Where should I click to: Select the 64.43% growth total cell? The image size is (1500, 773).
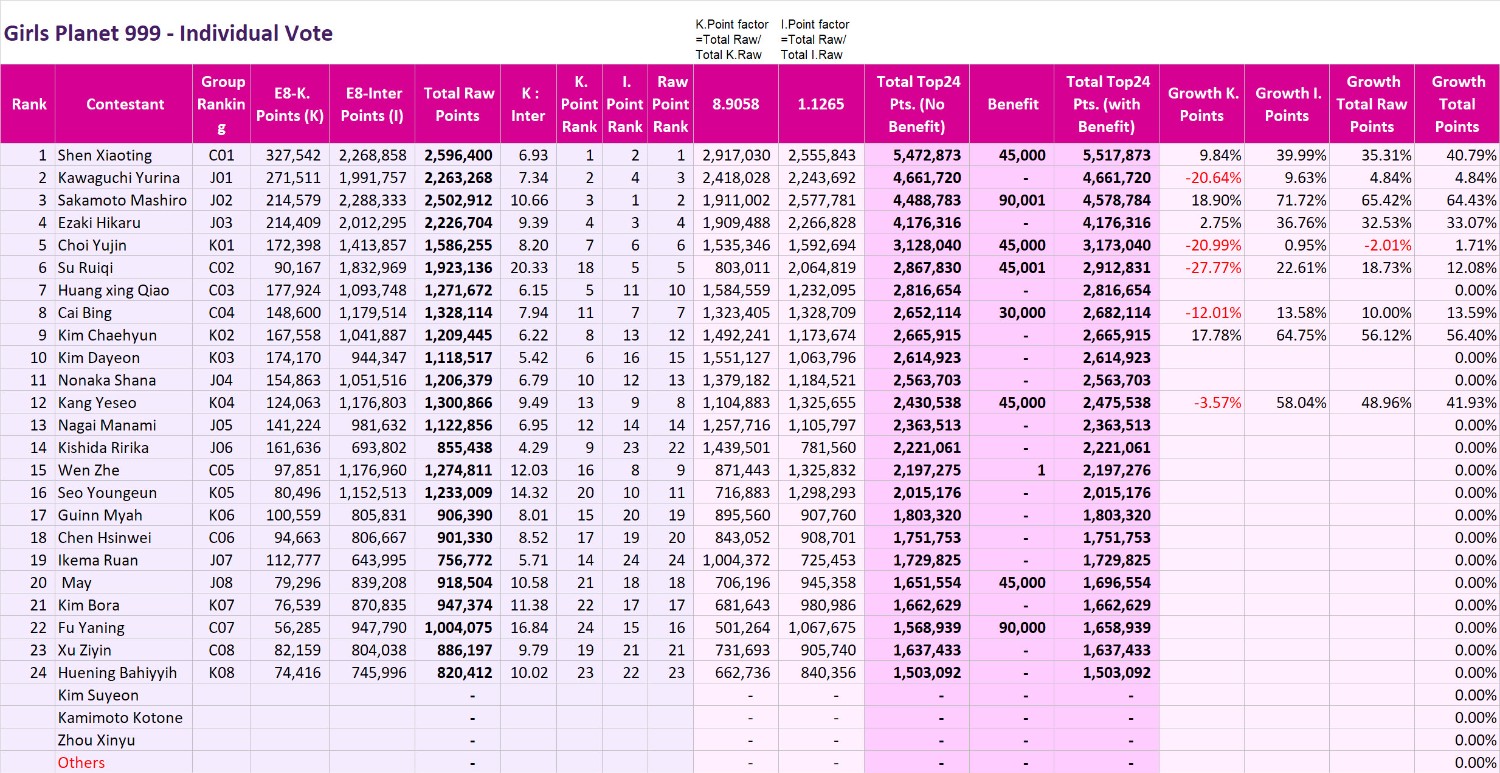(x=1457, y=200)
